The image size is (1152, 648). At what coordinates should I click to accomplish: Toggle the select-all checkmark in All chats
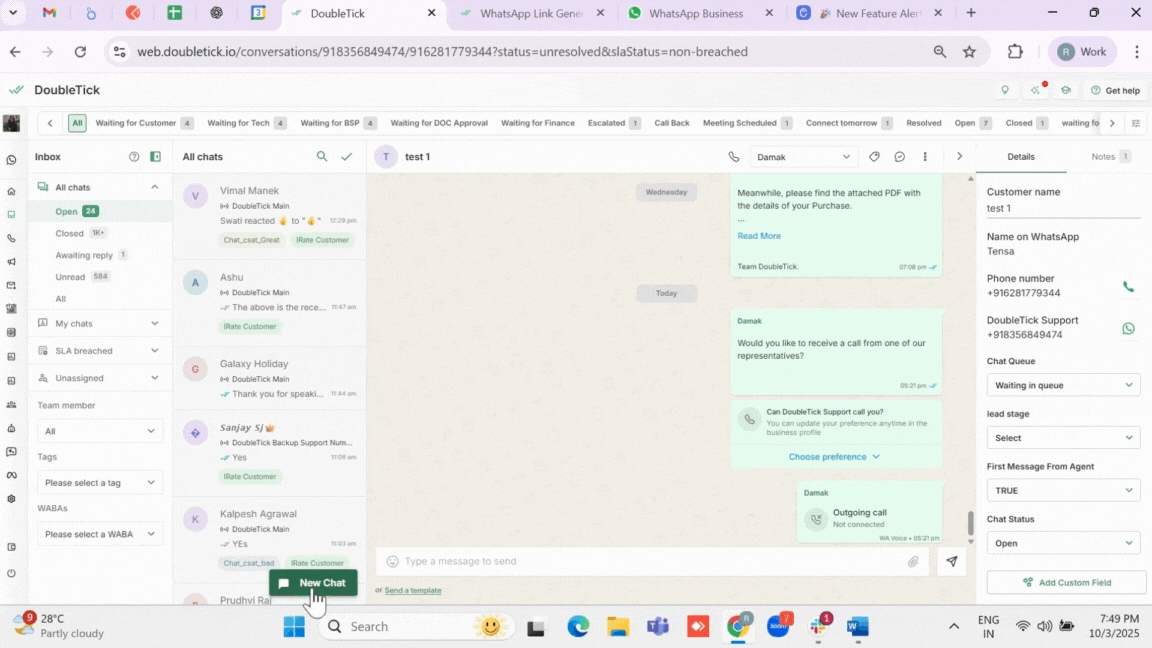click(347, 157)
